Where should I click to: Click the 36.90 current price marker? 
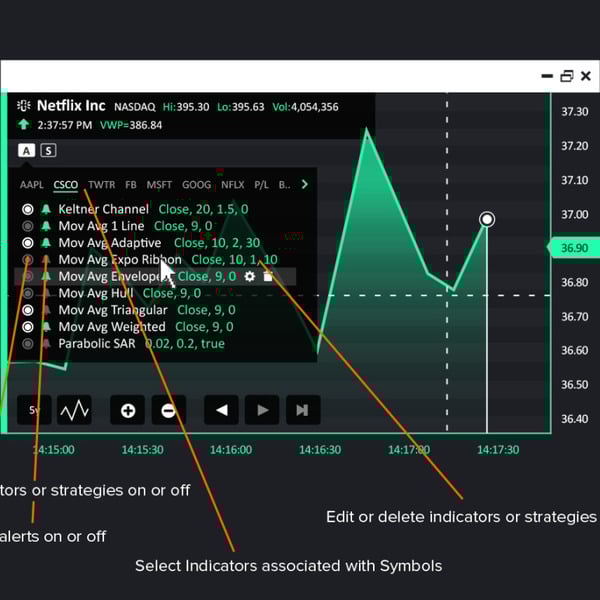pos(574,248)
